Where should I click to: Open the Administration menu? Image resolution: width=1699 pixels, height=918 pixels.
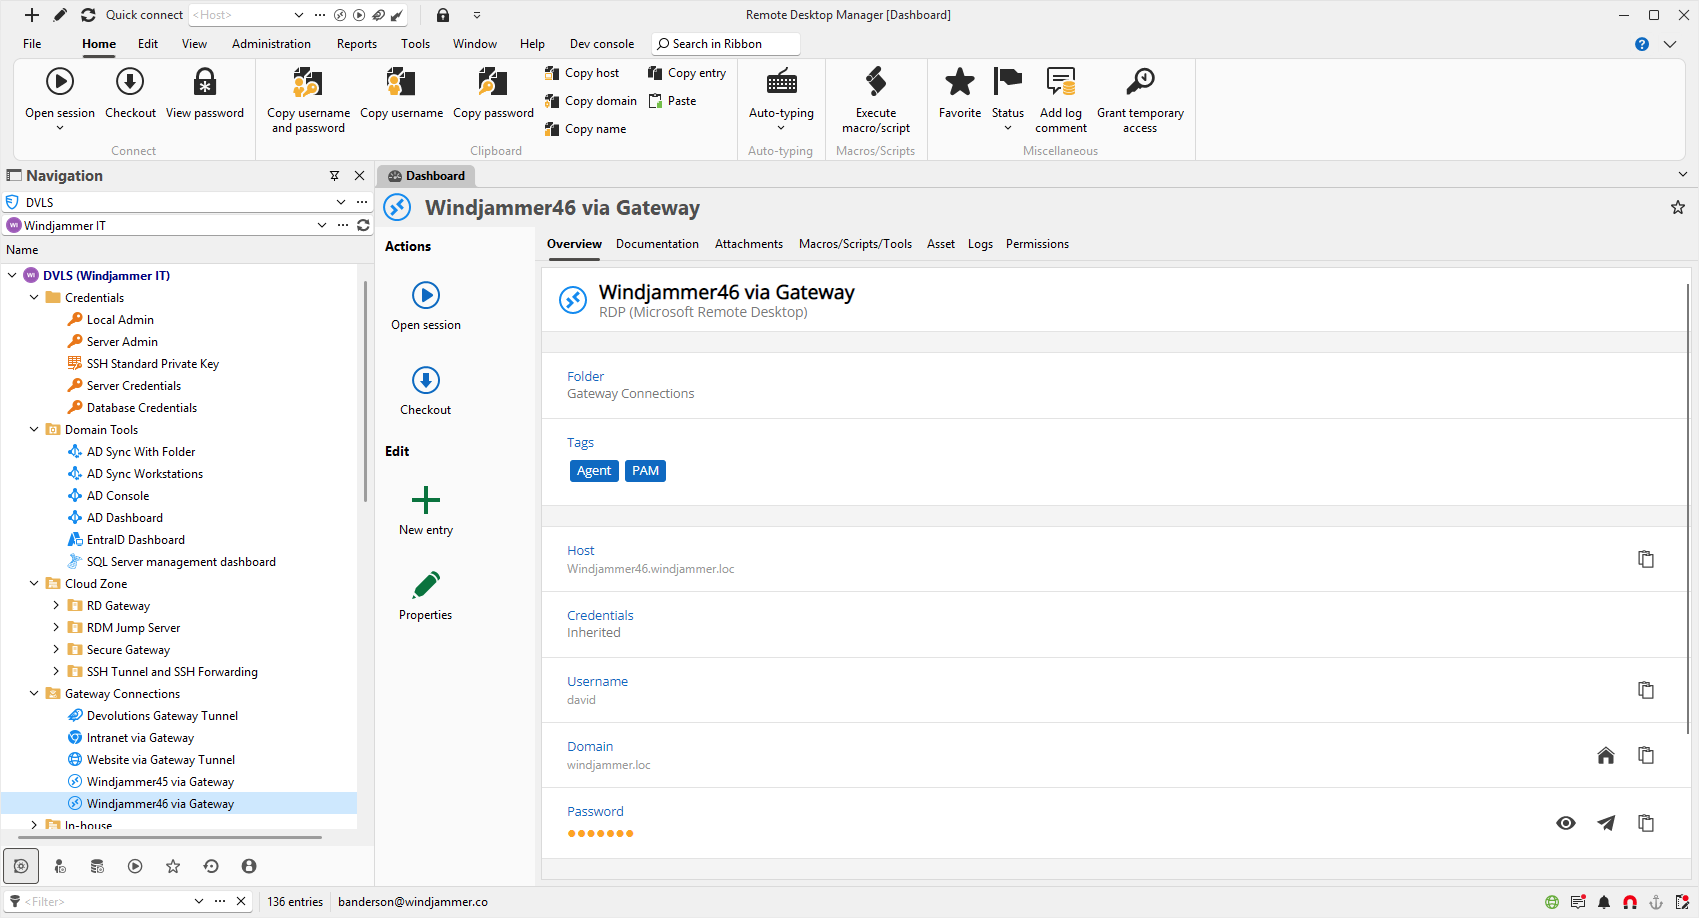click(271, 44)
